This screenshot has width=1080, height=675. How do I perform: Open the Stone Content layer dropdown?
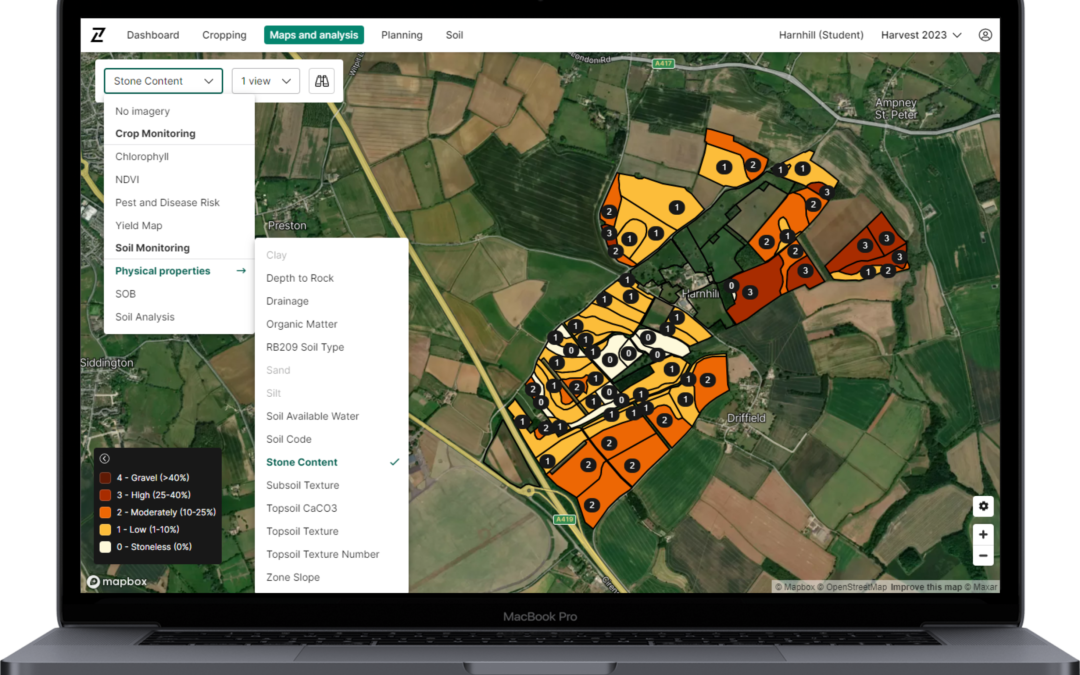tap(163, 81)
